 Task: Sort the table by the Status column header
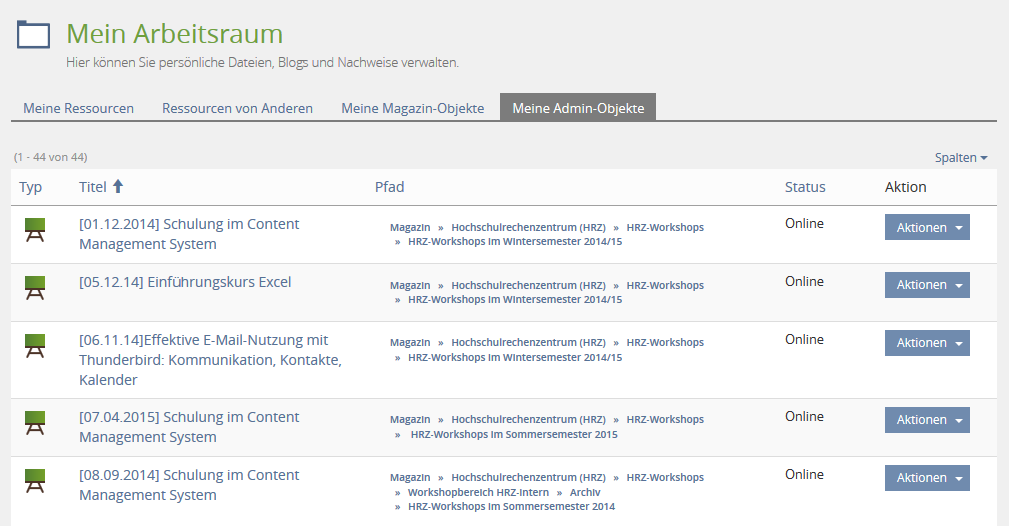click(x=805, y=187)
